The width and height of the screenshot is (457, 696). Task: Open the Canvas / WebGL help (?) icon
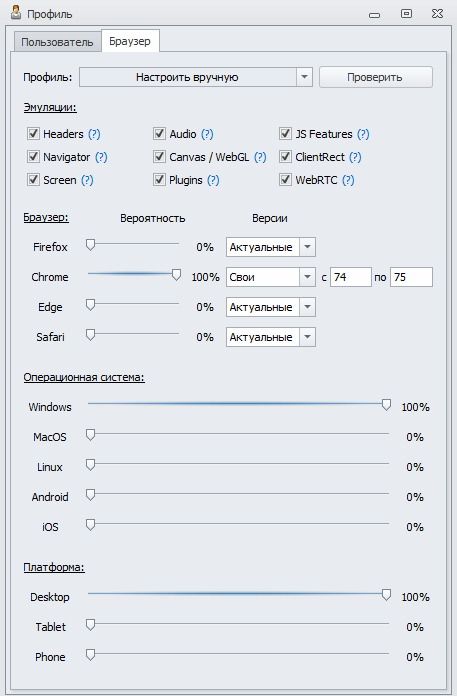[x=260, y=157]
